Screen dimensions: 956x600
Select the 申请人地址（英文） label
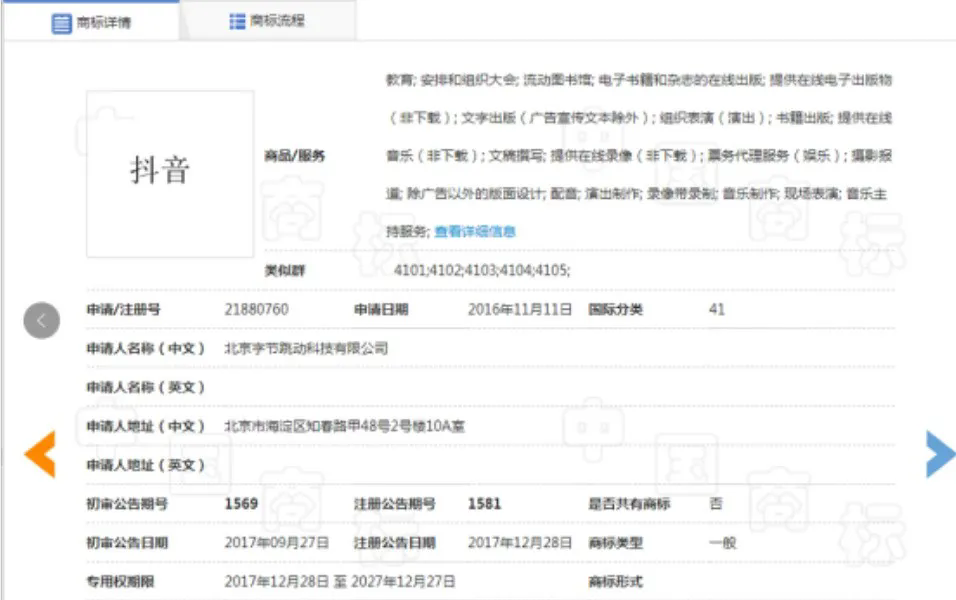(146, 465)
